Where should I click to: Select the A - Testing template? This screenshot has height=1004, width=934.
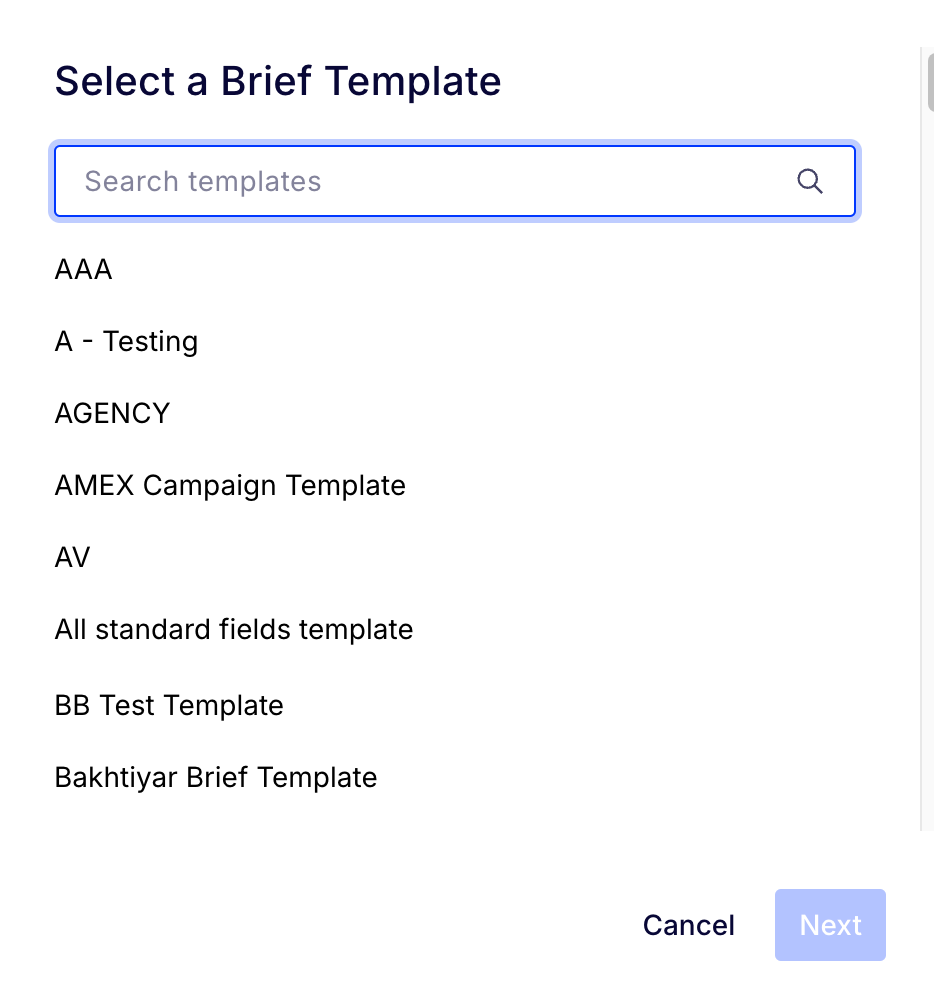[126, 341]
